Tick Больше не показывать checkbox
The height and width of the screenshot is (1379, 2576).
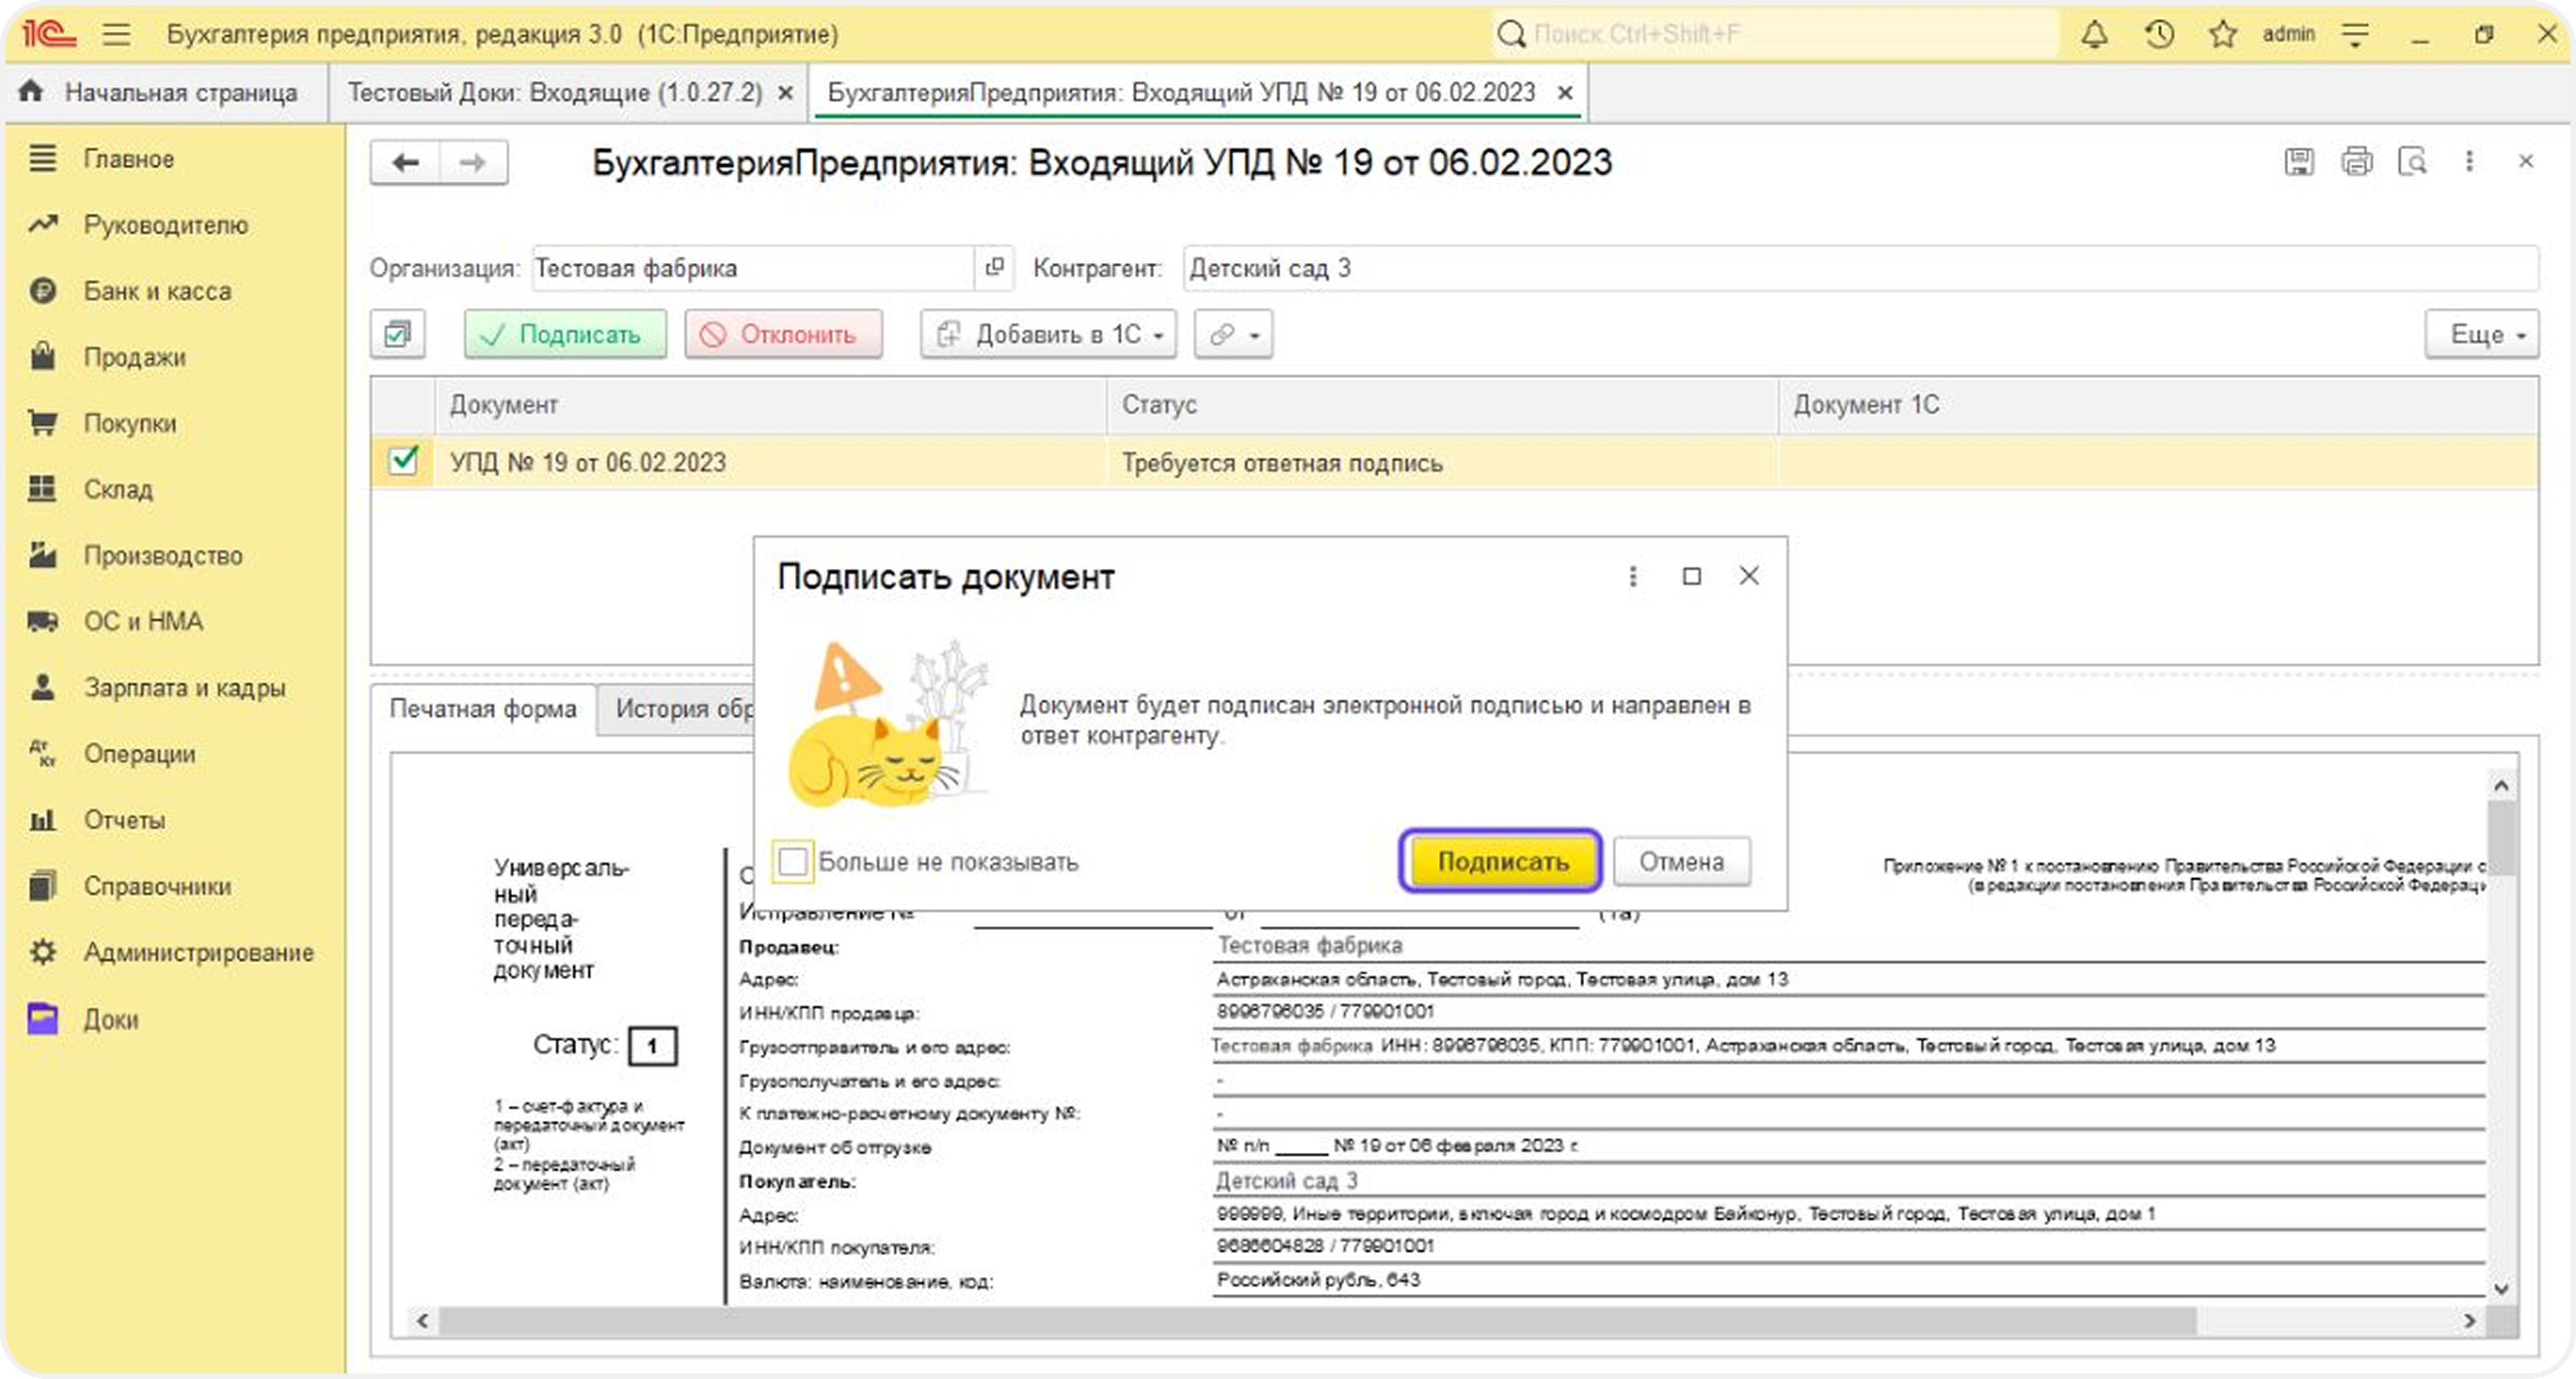792,861
